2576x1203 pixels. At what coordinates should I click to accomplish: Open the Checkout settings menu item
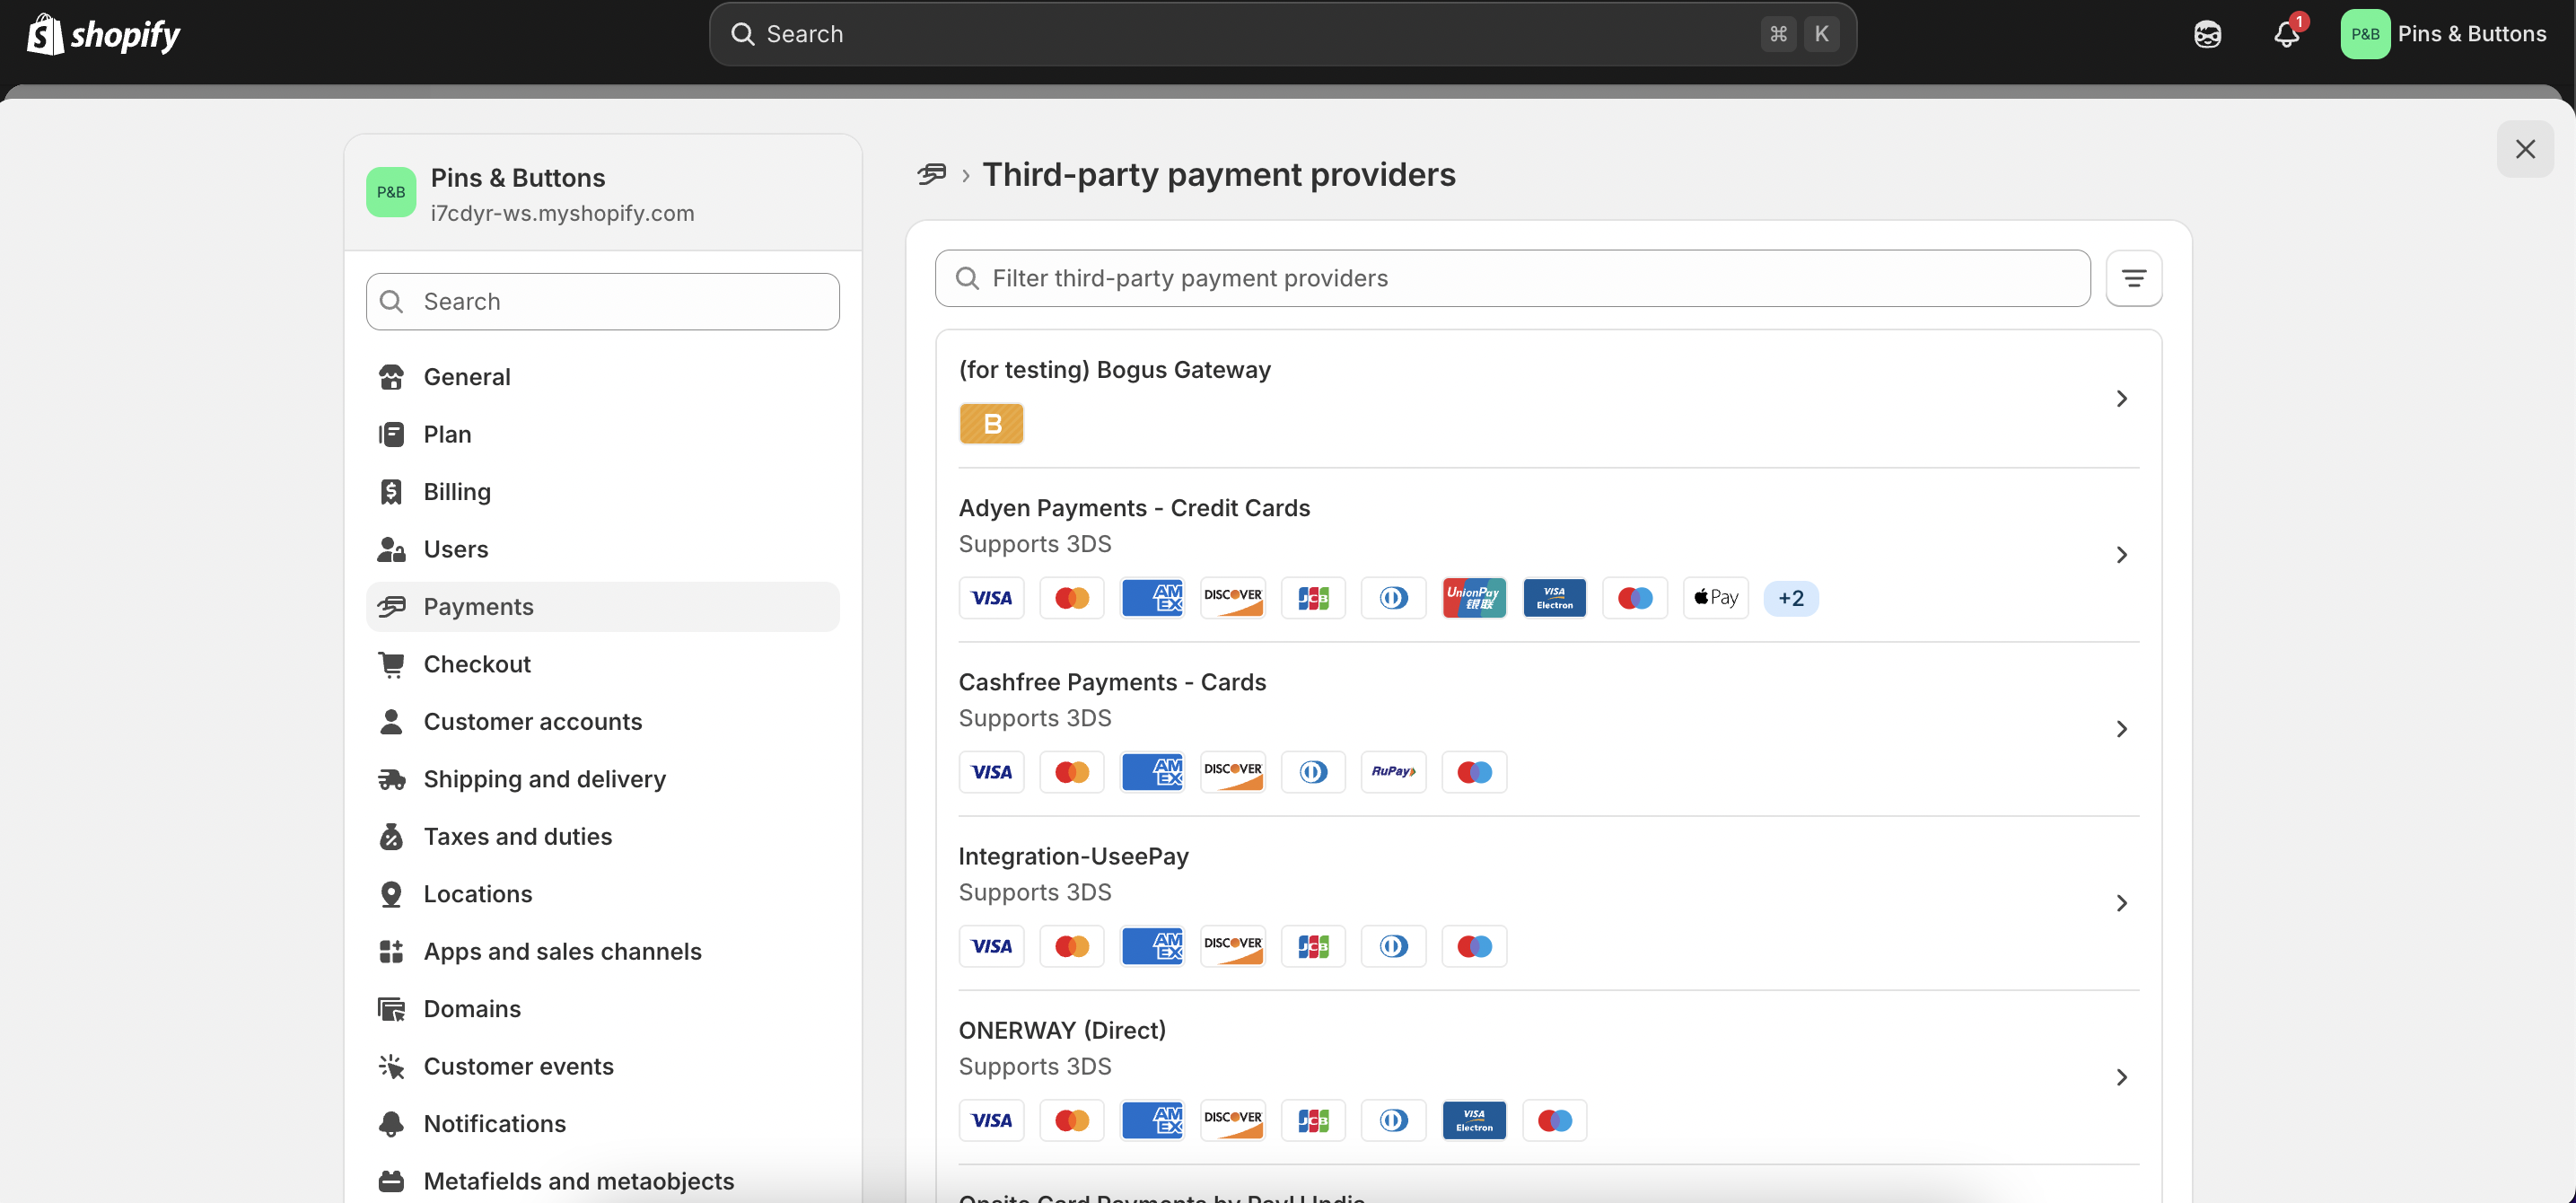[x=477, y=664]
